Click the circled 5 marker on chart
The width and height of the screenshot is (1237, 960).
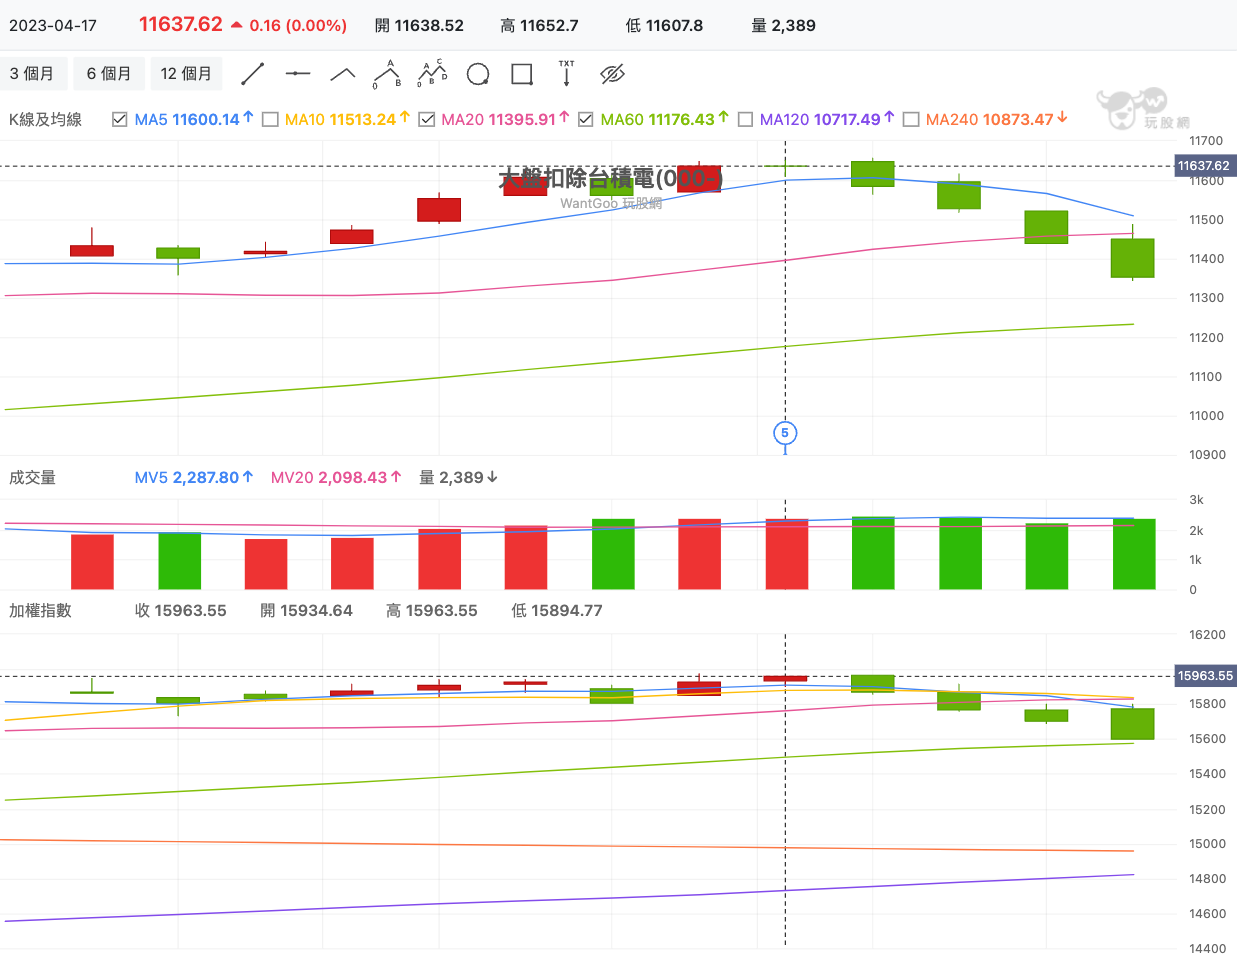(785, 433)
